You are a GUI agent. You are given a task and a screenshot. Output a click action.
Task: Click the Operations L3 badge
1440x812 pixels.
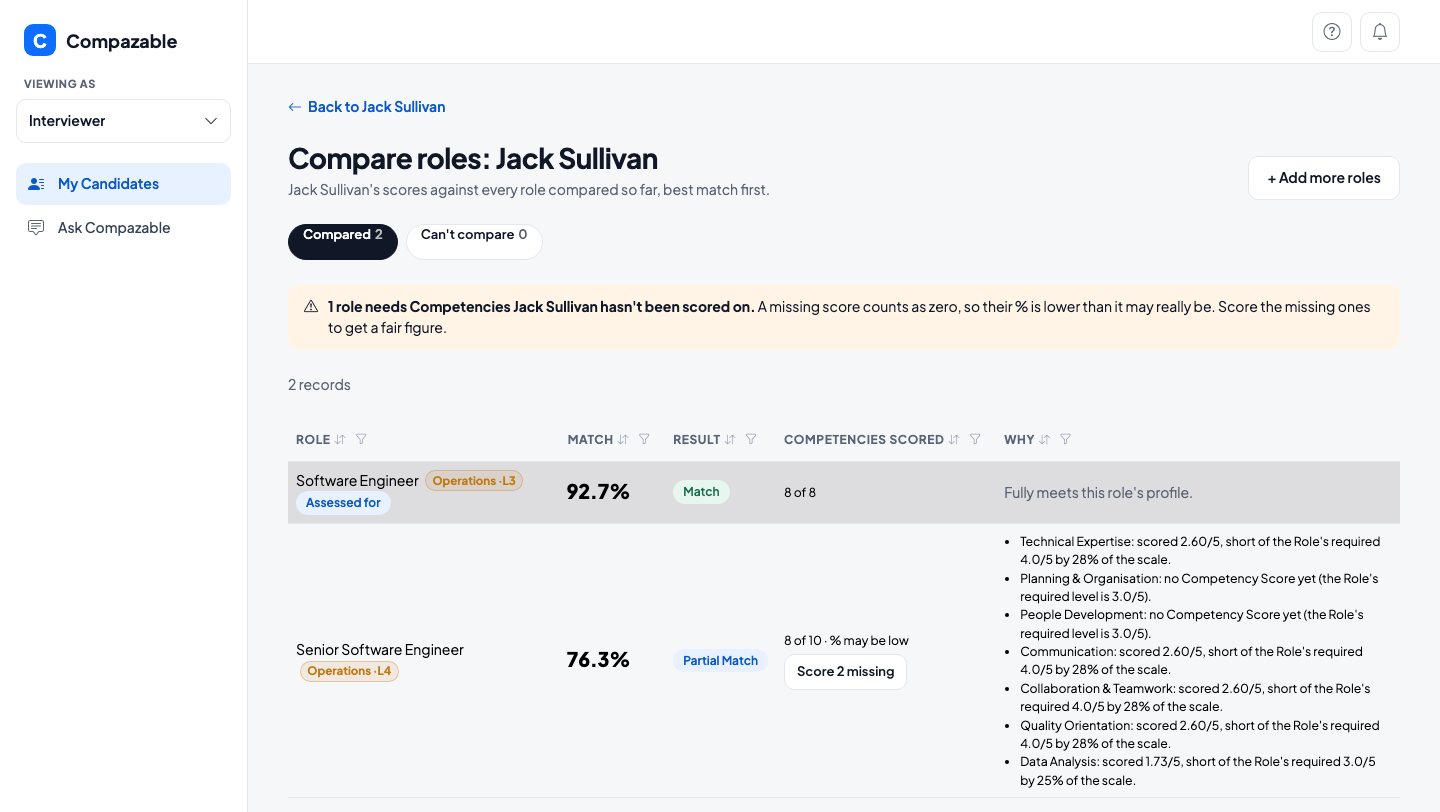pos(474,481)
